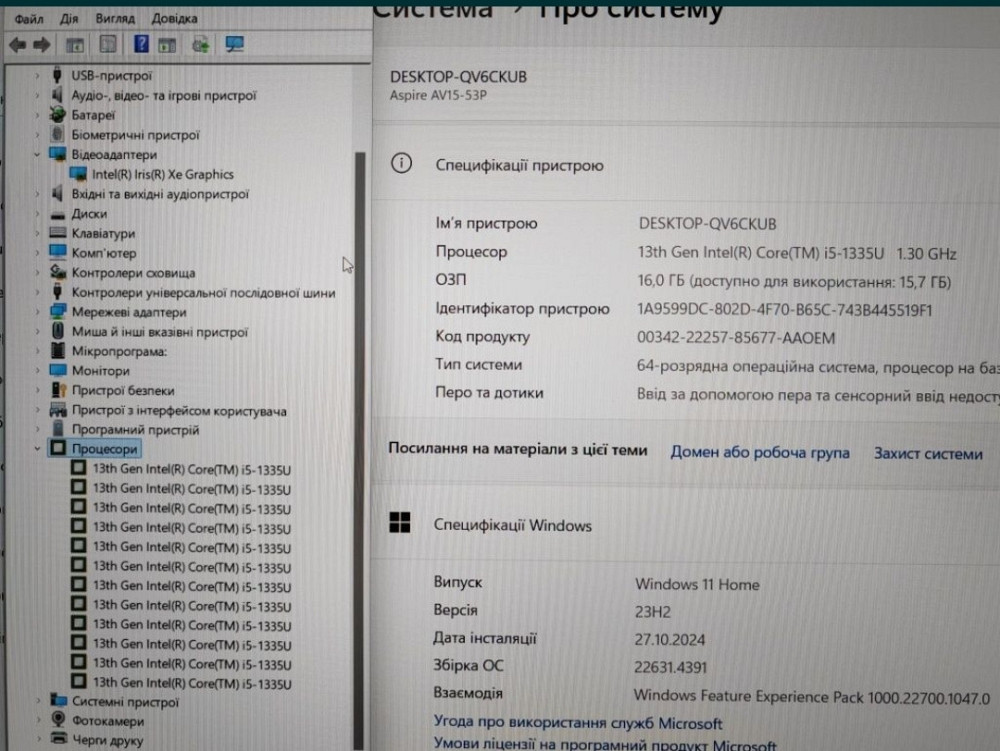Image resolution: width=1000 pixels, height=751 pixels.
Task: Collapse the Процесори tree node
Action: 38,450
